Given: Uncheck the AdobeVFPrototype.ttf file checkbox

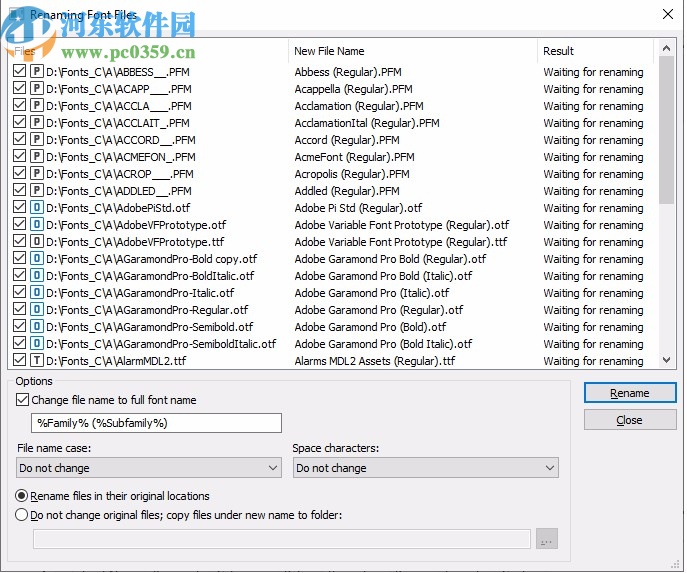Looking at the screenshot, I should point(19,241).
